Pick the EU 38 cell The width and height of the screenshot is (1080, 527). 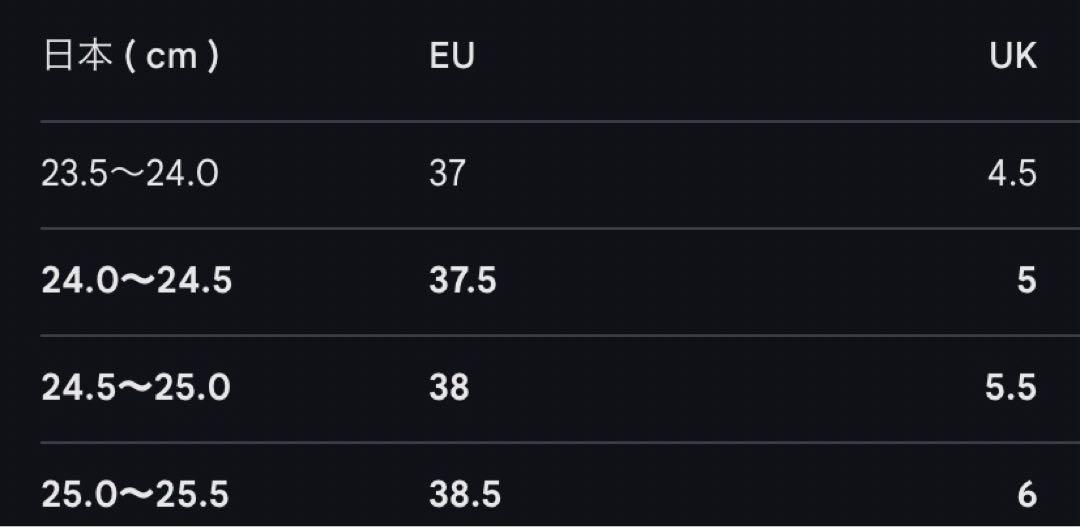[449, 389]
